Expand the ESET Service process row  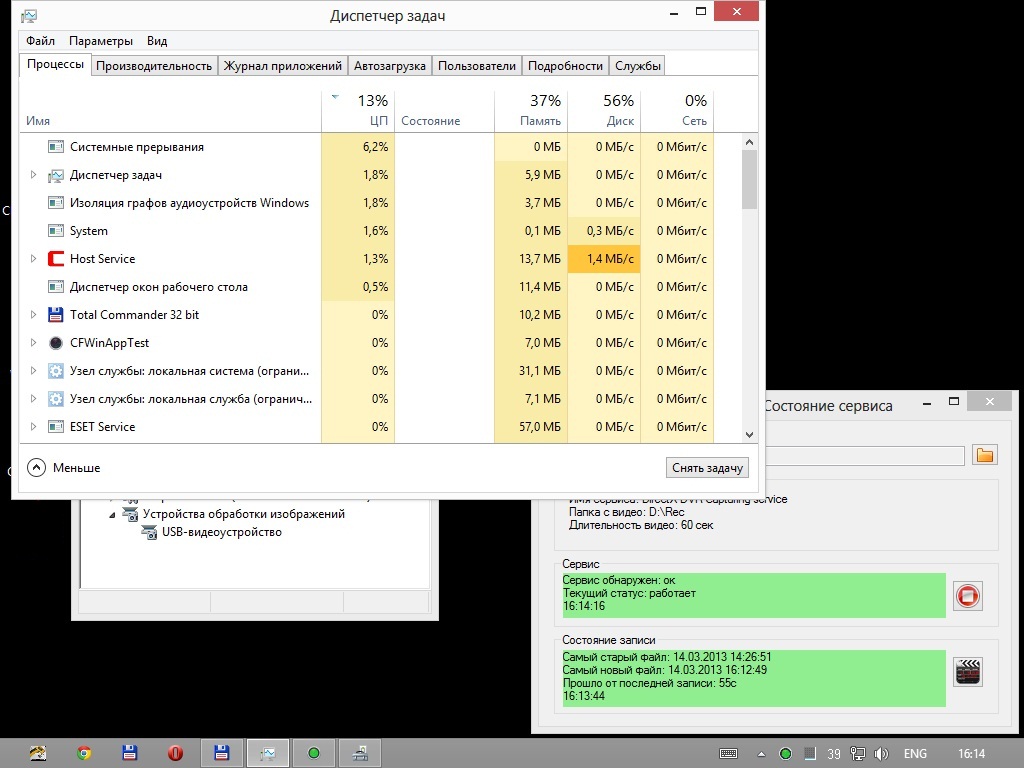coord(33,427)
